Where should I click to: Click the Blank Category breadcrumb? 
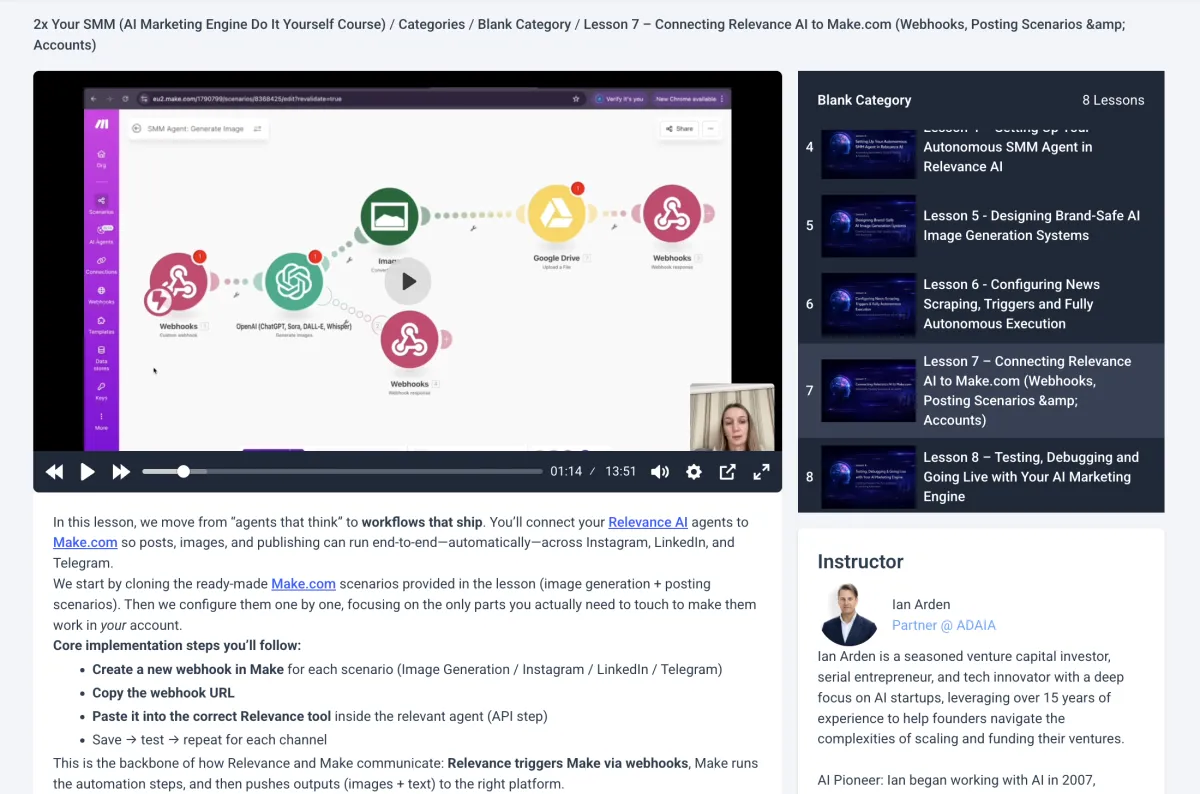(525, 24)
